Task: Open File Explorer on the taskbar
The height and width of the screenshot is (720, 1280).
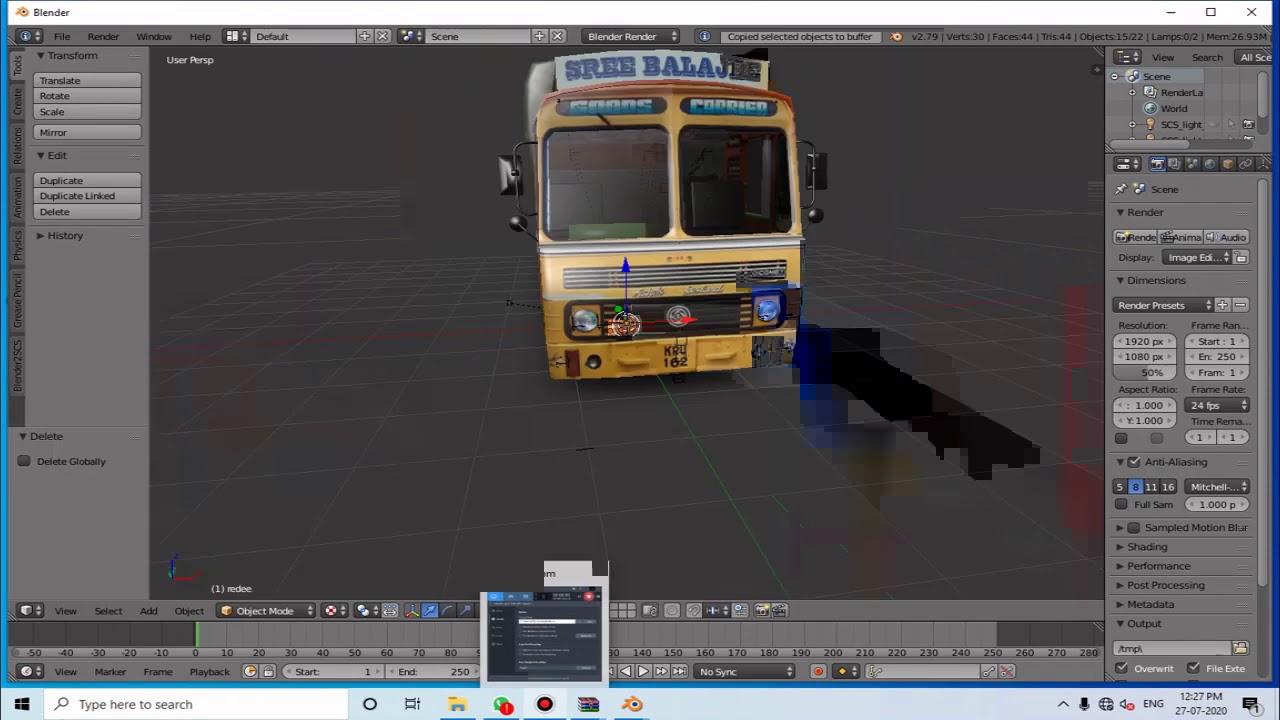Action: (457, 704)
